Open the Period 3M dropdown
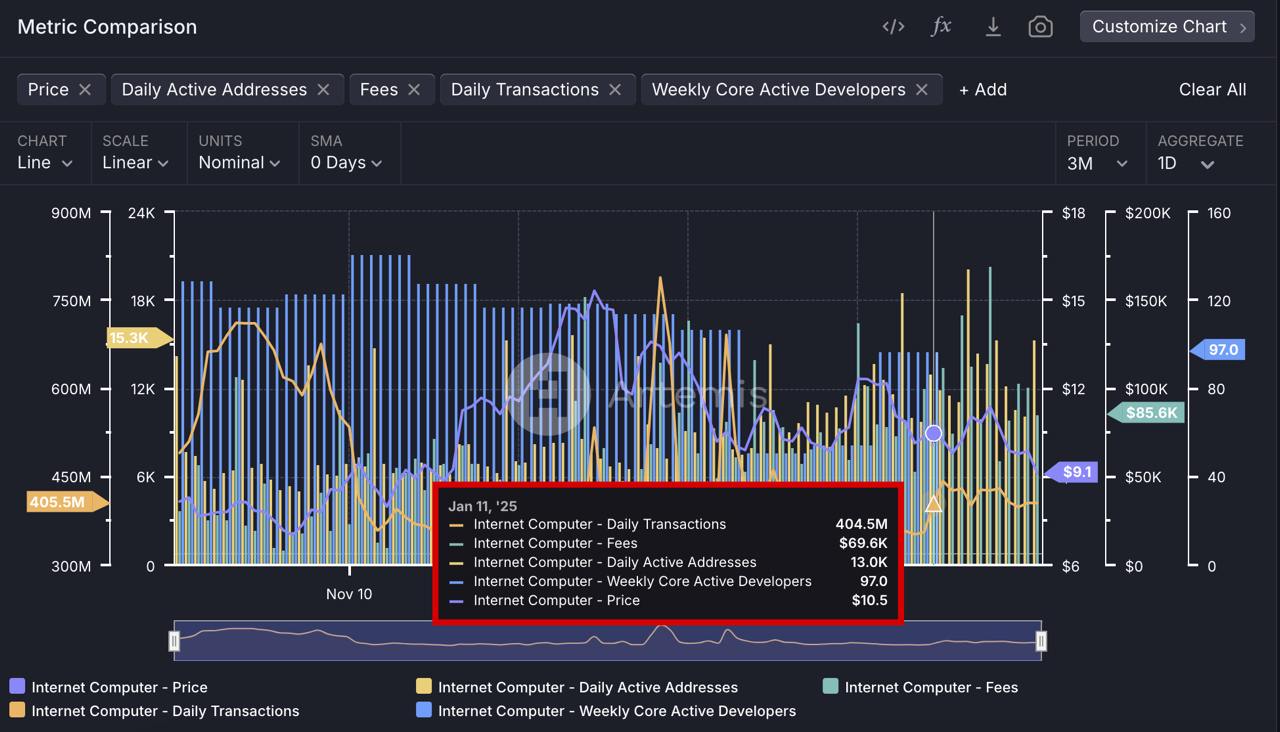 1097,163
